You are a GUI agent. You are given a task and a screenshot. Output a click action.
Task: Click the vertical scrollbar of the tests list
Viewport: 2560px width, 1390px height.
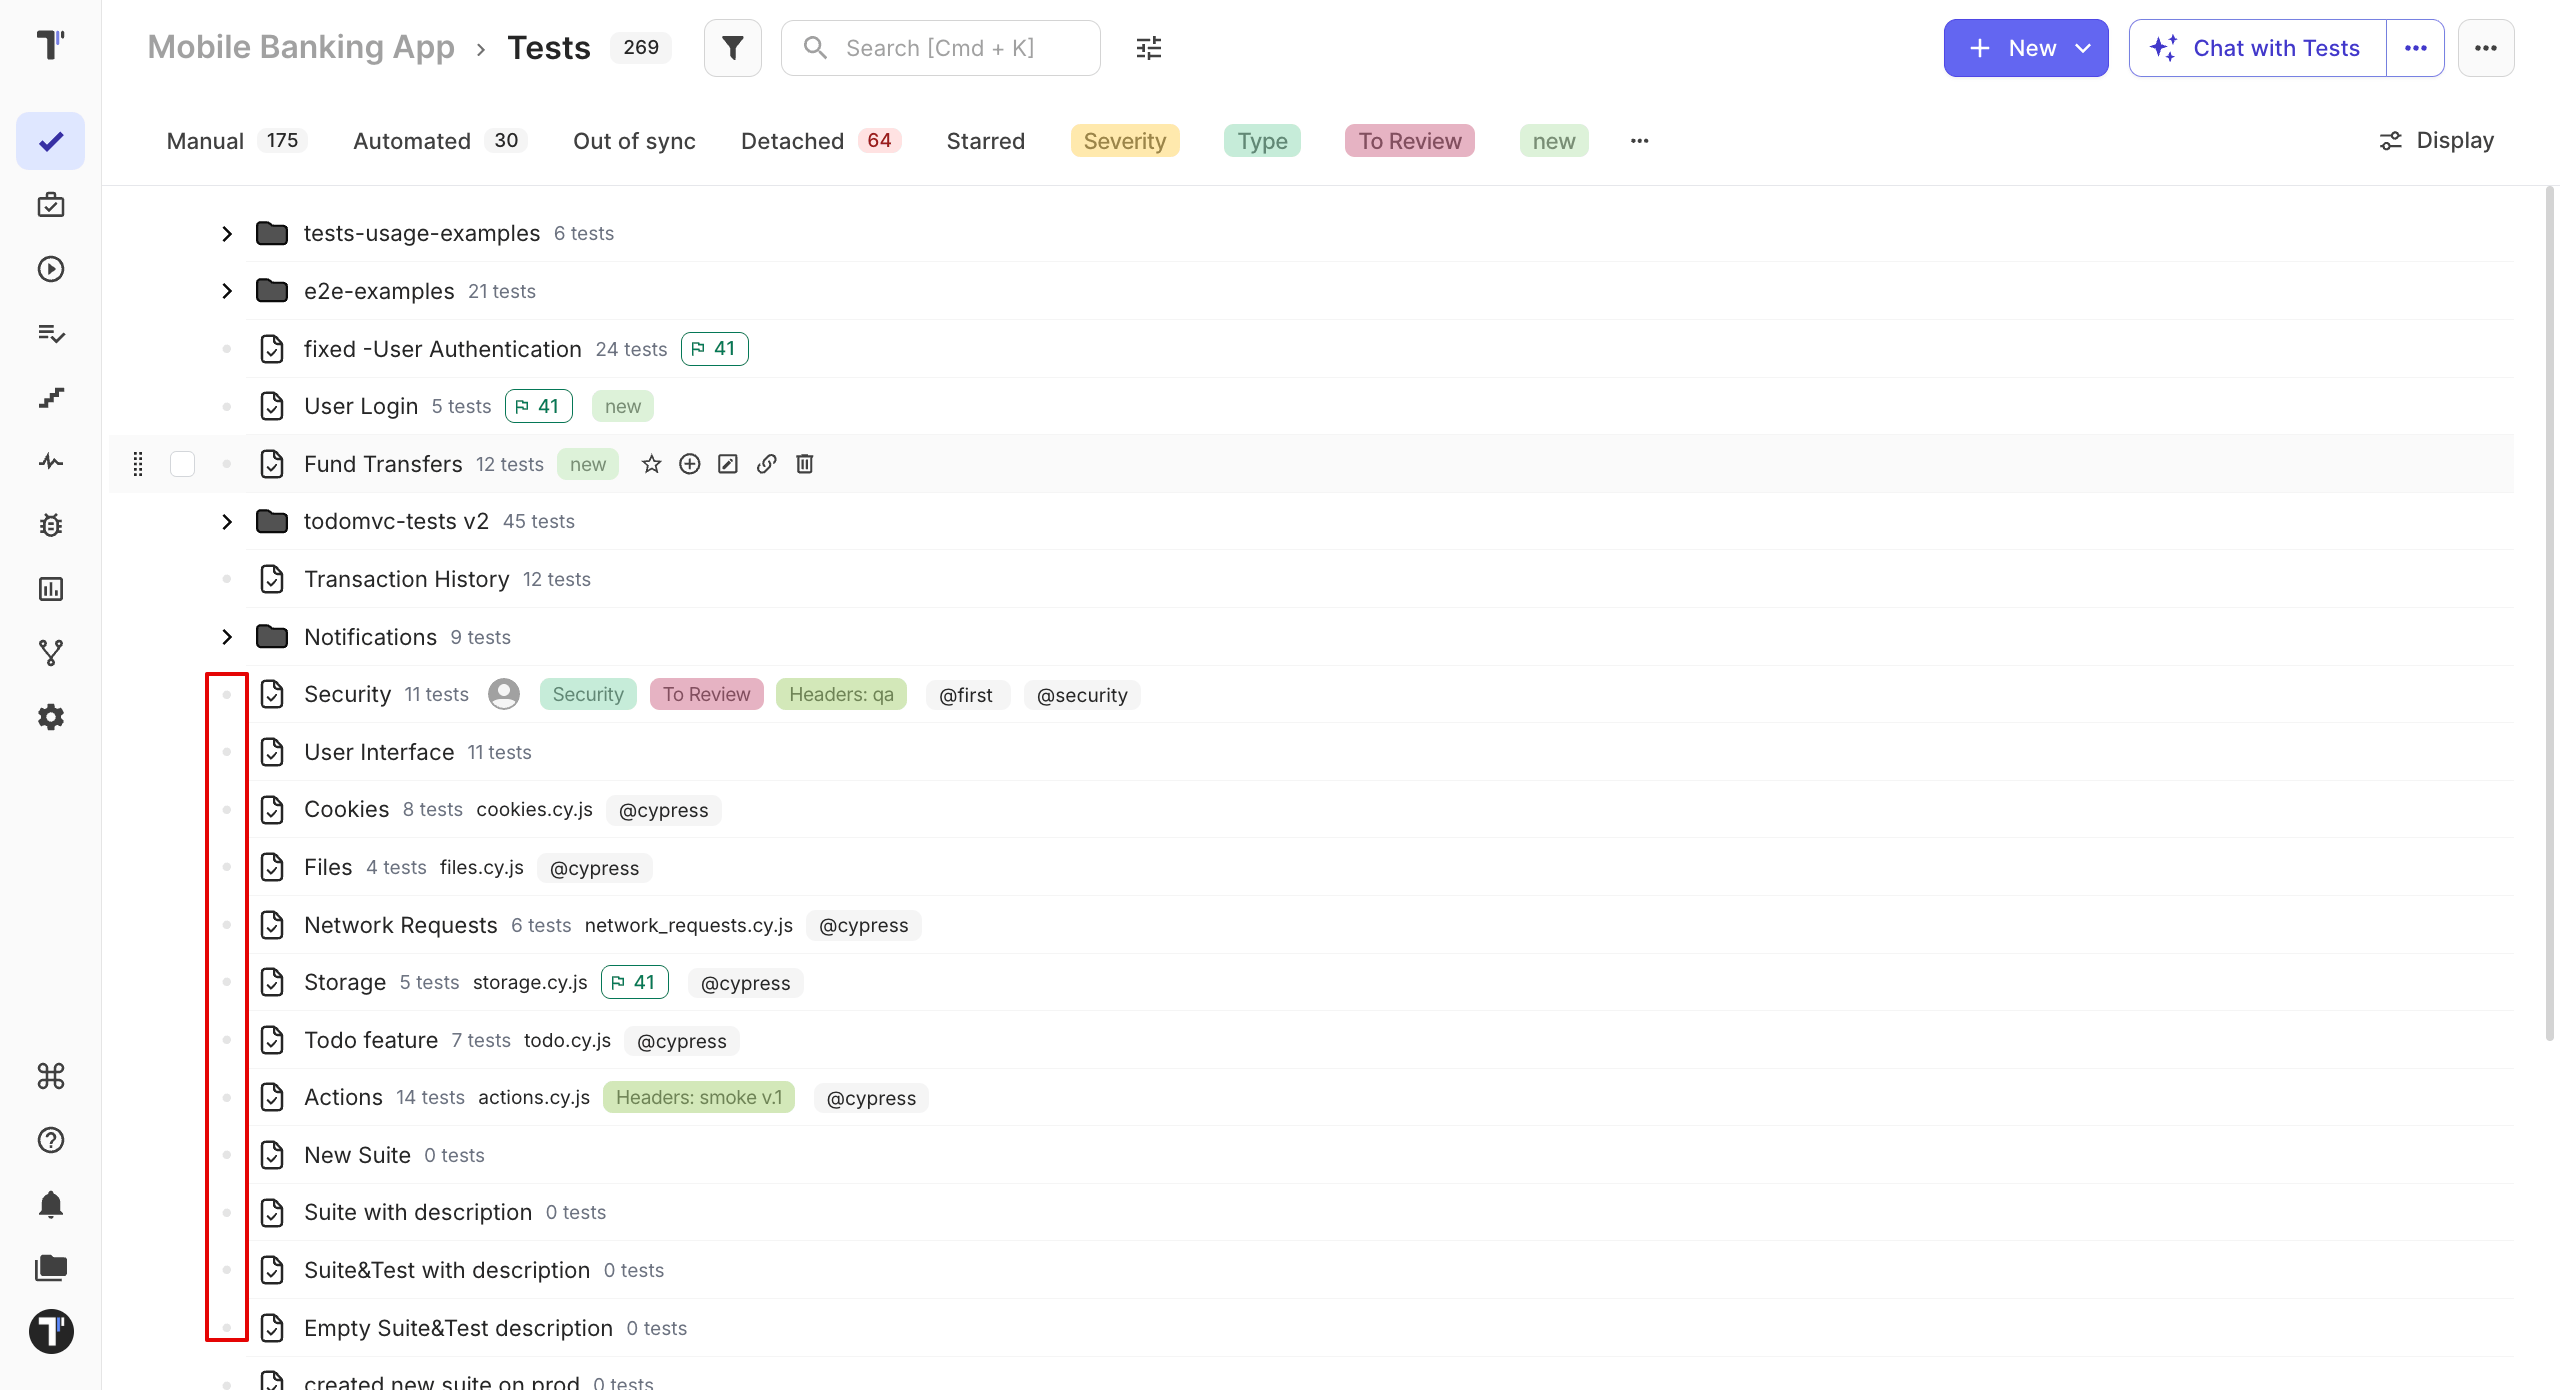(2550, 612)
